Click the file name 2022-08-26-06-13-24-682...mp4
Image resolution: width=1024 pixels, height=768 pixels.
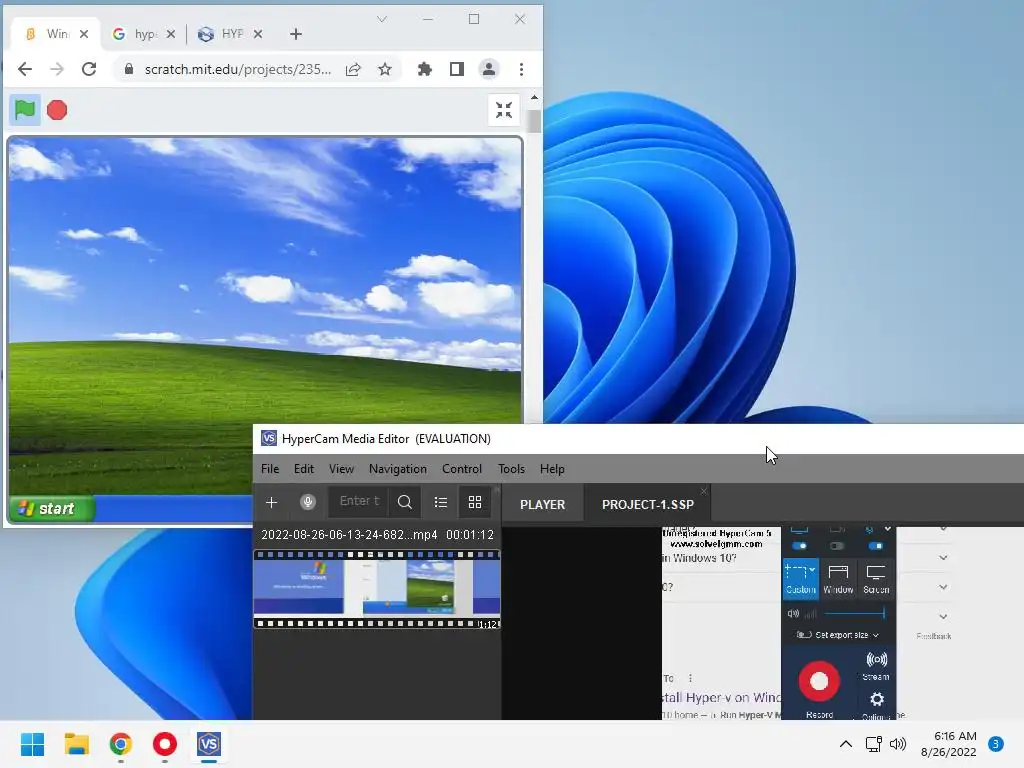tap(349, 535)
